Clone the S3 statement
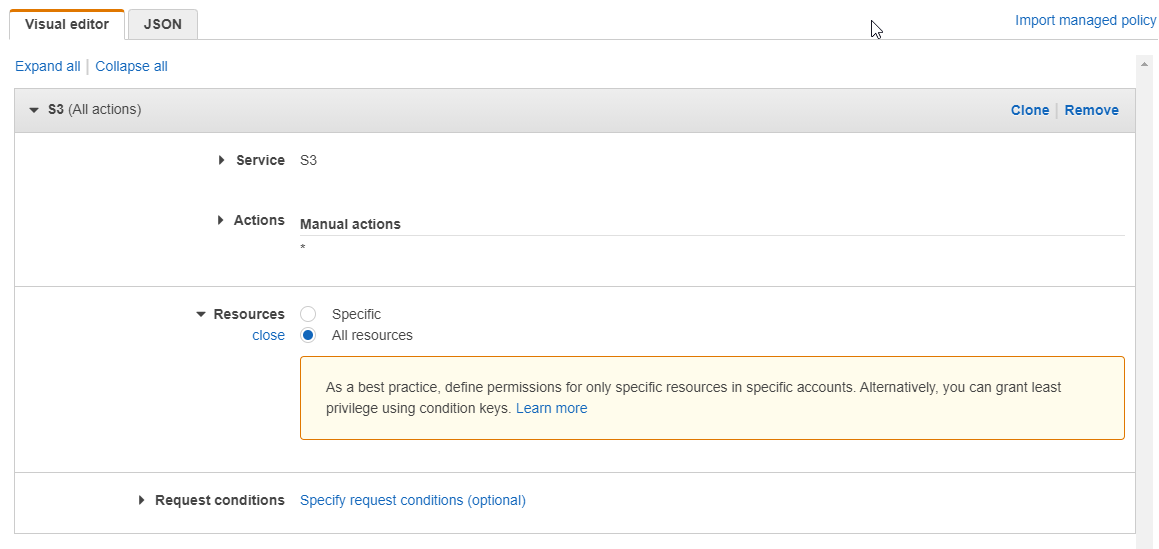The height and width of the screenshot is (549, 1159). (x=1030, y=110)
